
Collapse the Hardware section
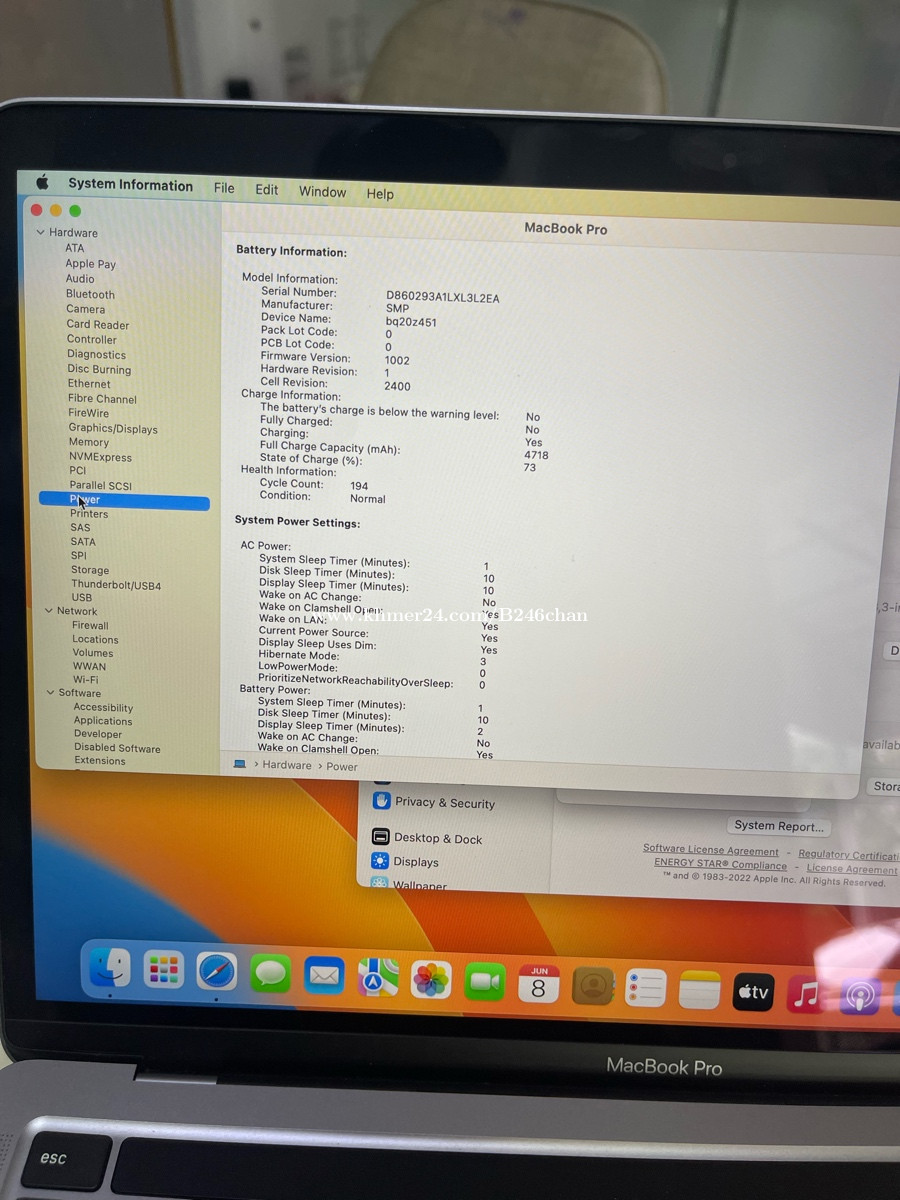41,232
